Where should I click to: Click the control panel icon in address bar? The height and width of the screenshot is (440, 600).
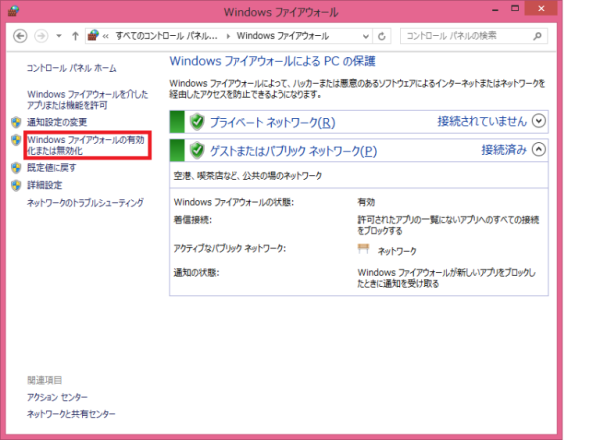click(x=93, y=36)
